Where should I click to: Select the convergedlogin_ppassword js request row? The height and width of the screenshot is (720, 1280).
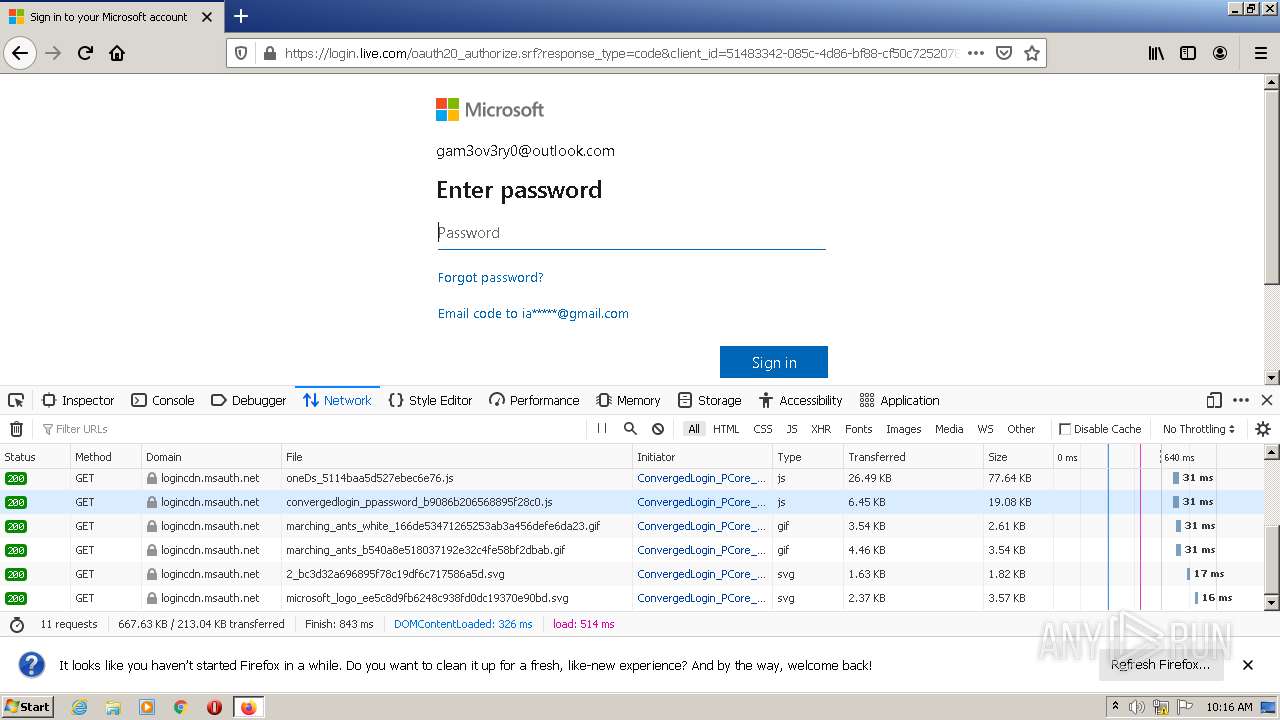(x=632, y=502)
